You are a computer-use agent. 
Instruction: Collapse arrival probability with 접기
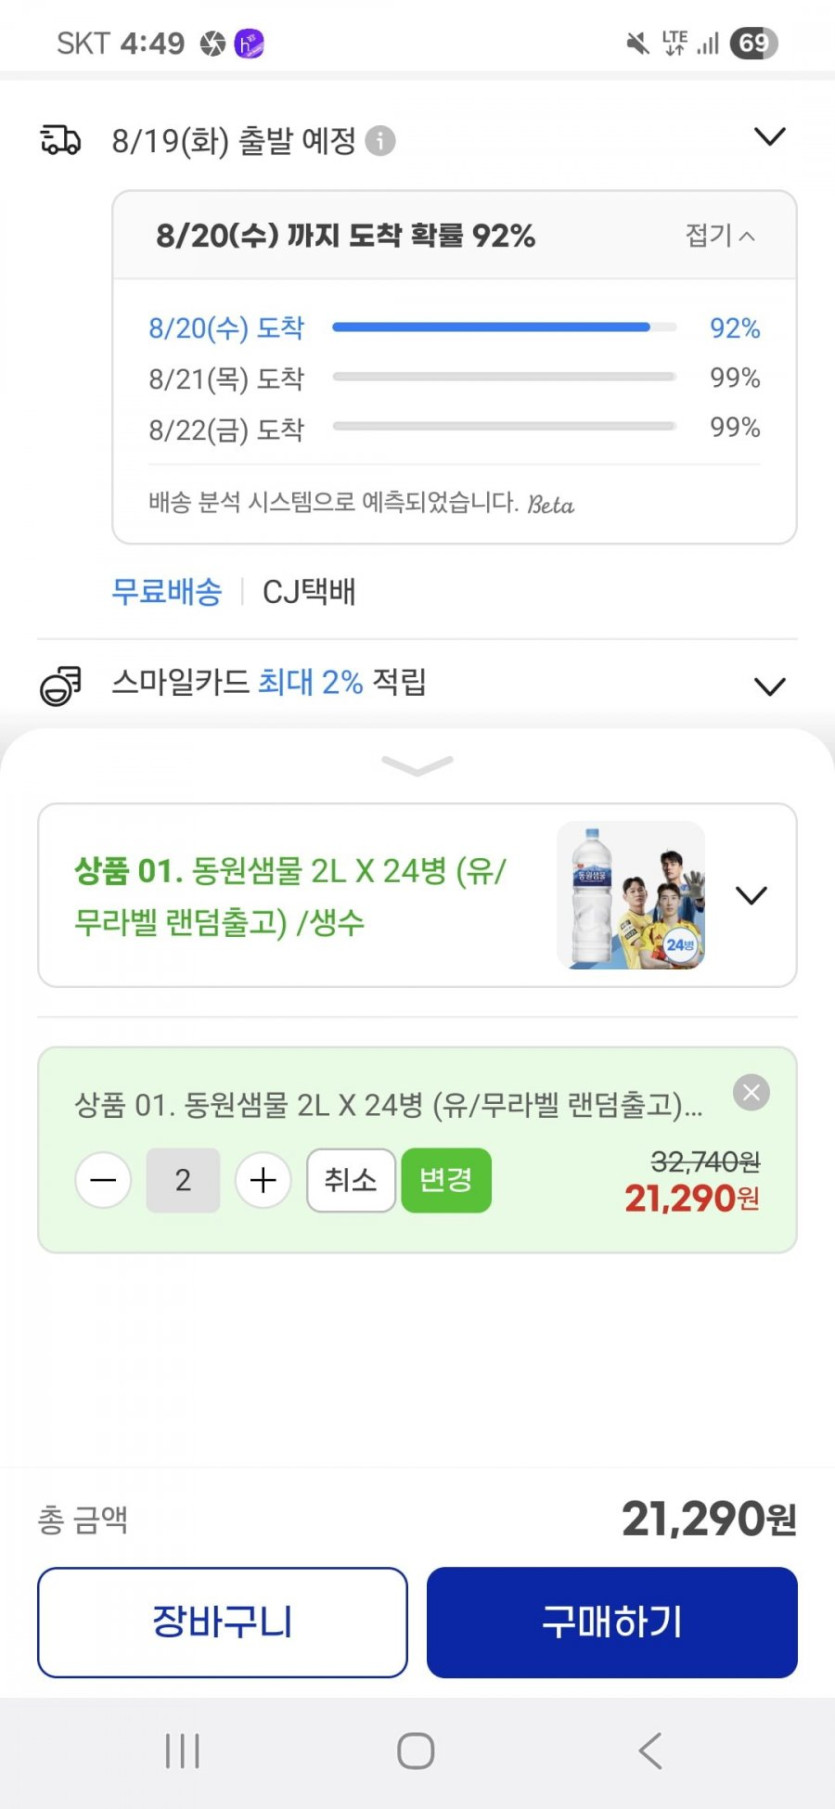(719, 235)
